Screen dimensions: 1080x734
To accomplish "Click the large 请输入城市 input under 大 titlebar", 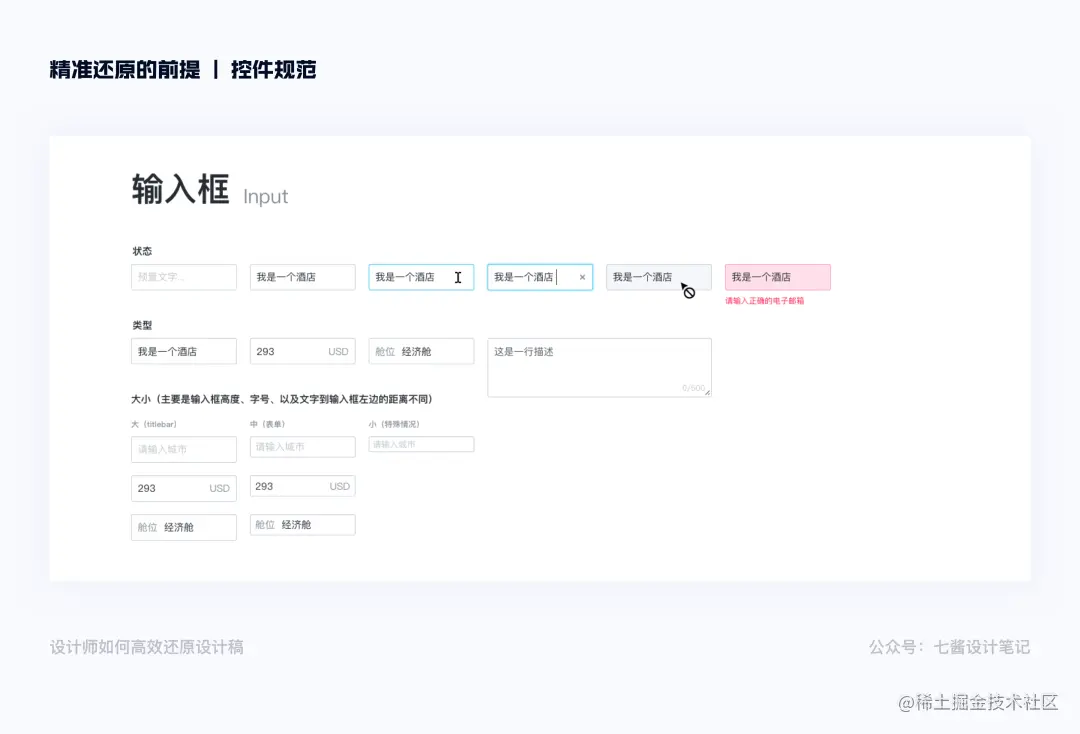I will [183, 449].
